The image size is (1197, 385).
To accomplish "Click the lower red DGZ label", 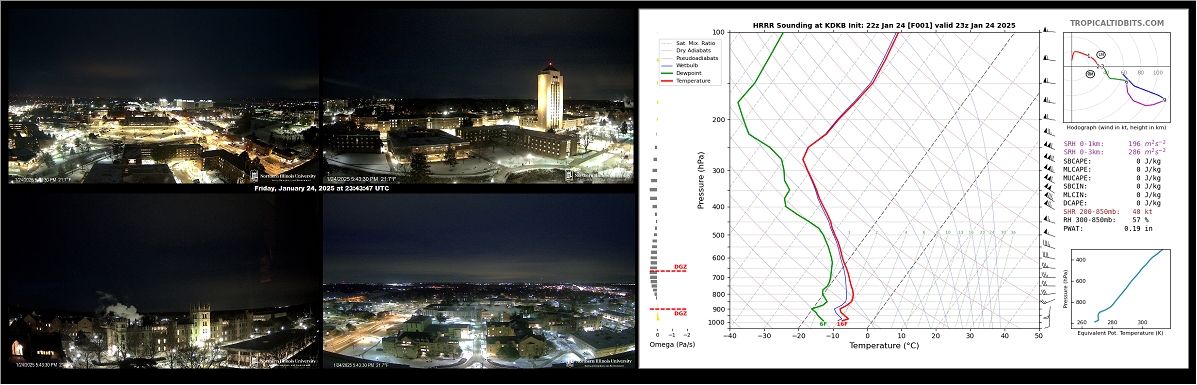I will [680, 313].
